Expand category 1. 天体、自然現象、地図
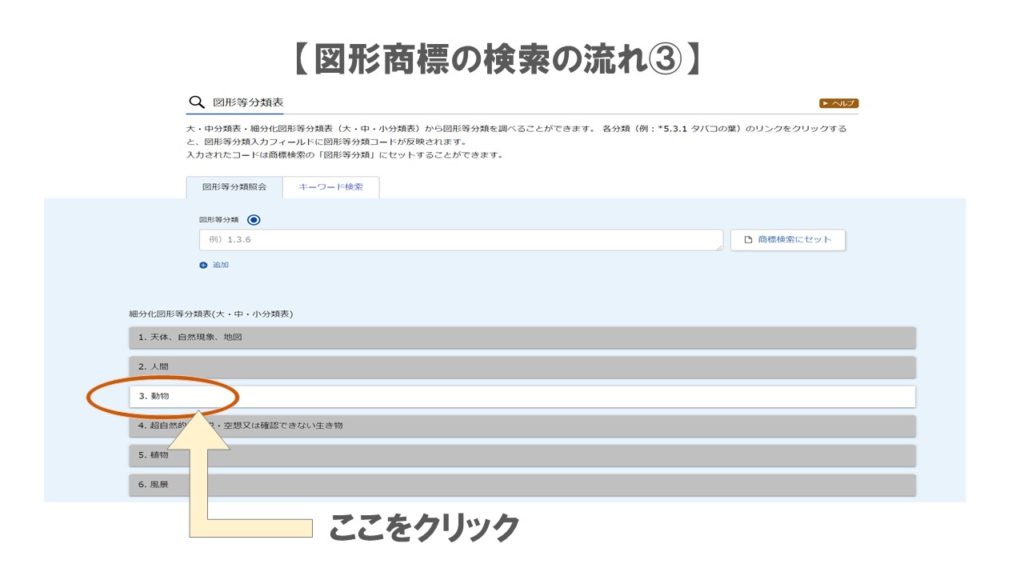 coord(522,337)
